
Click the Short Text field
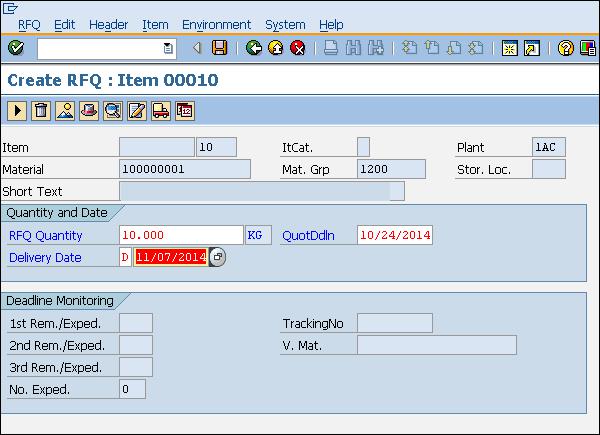[x=262, y=191]
